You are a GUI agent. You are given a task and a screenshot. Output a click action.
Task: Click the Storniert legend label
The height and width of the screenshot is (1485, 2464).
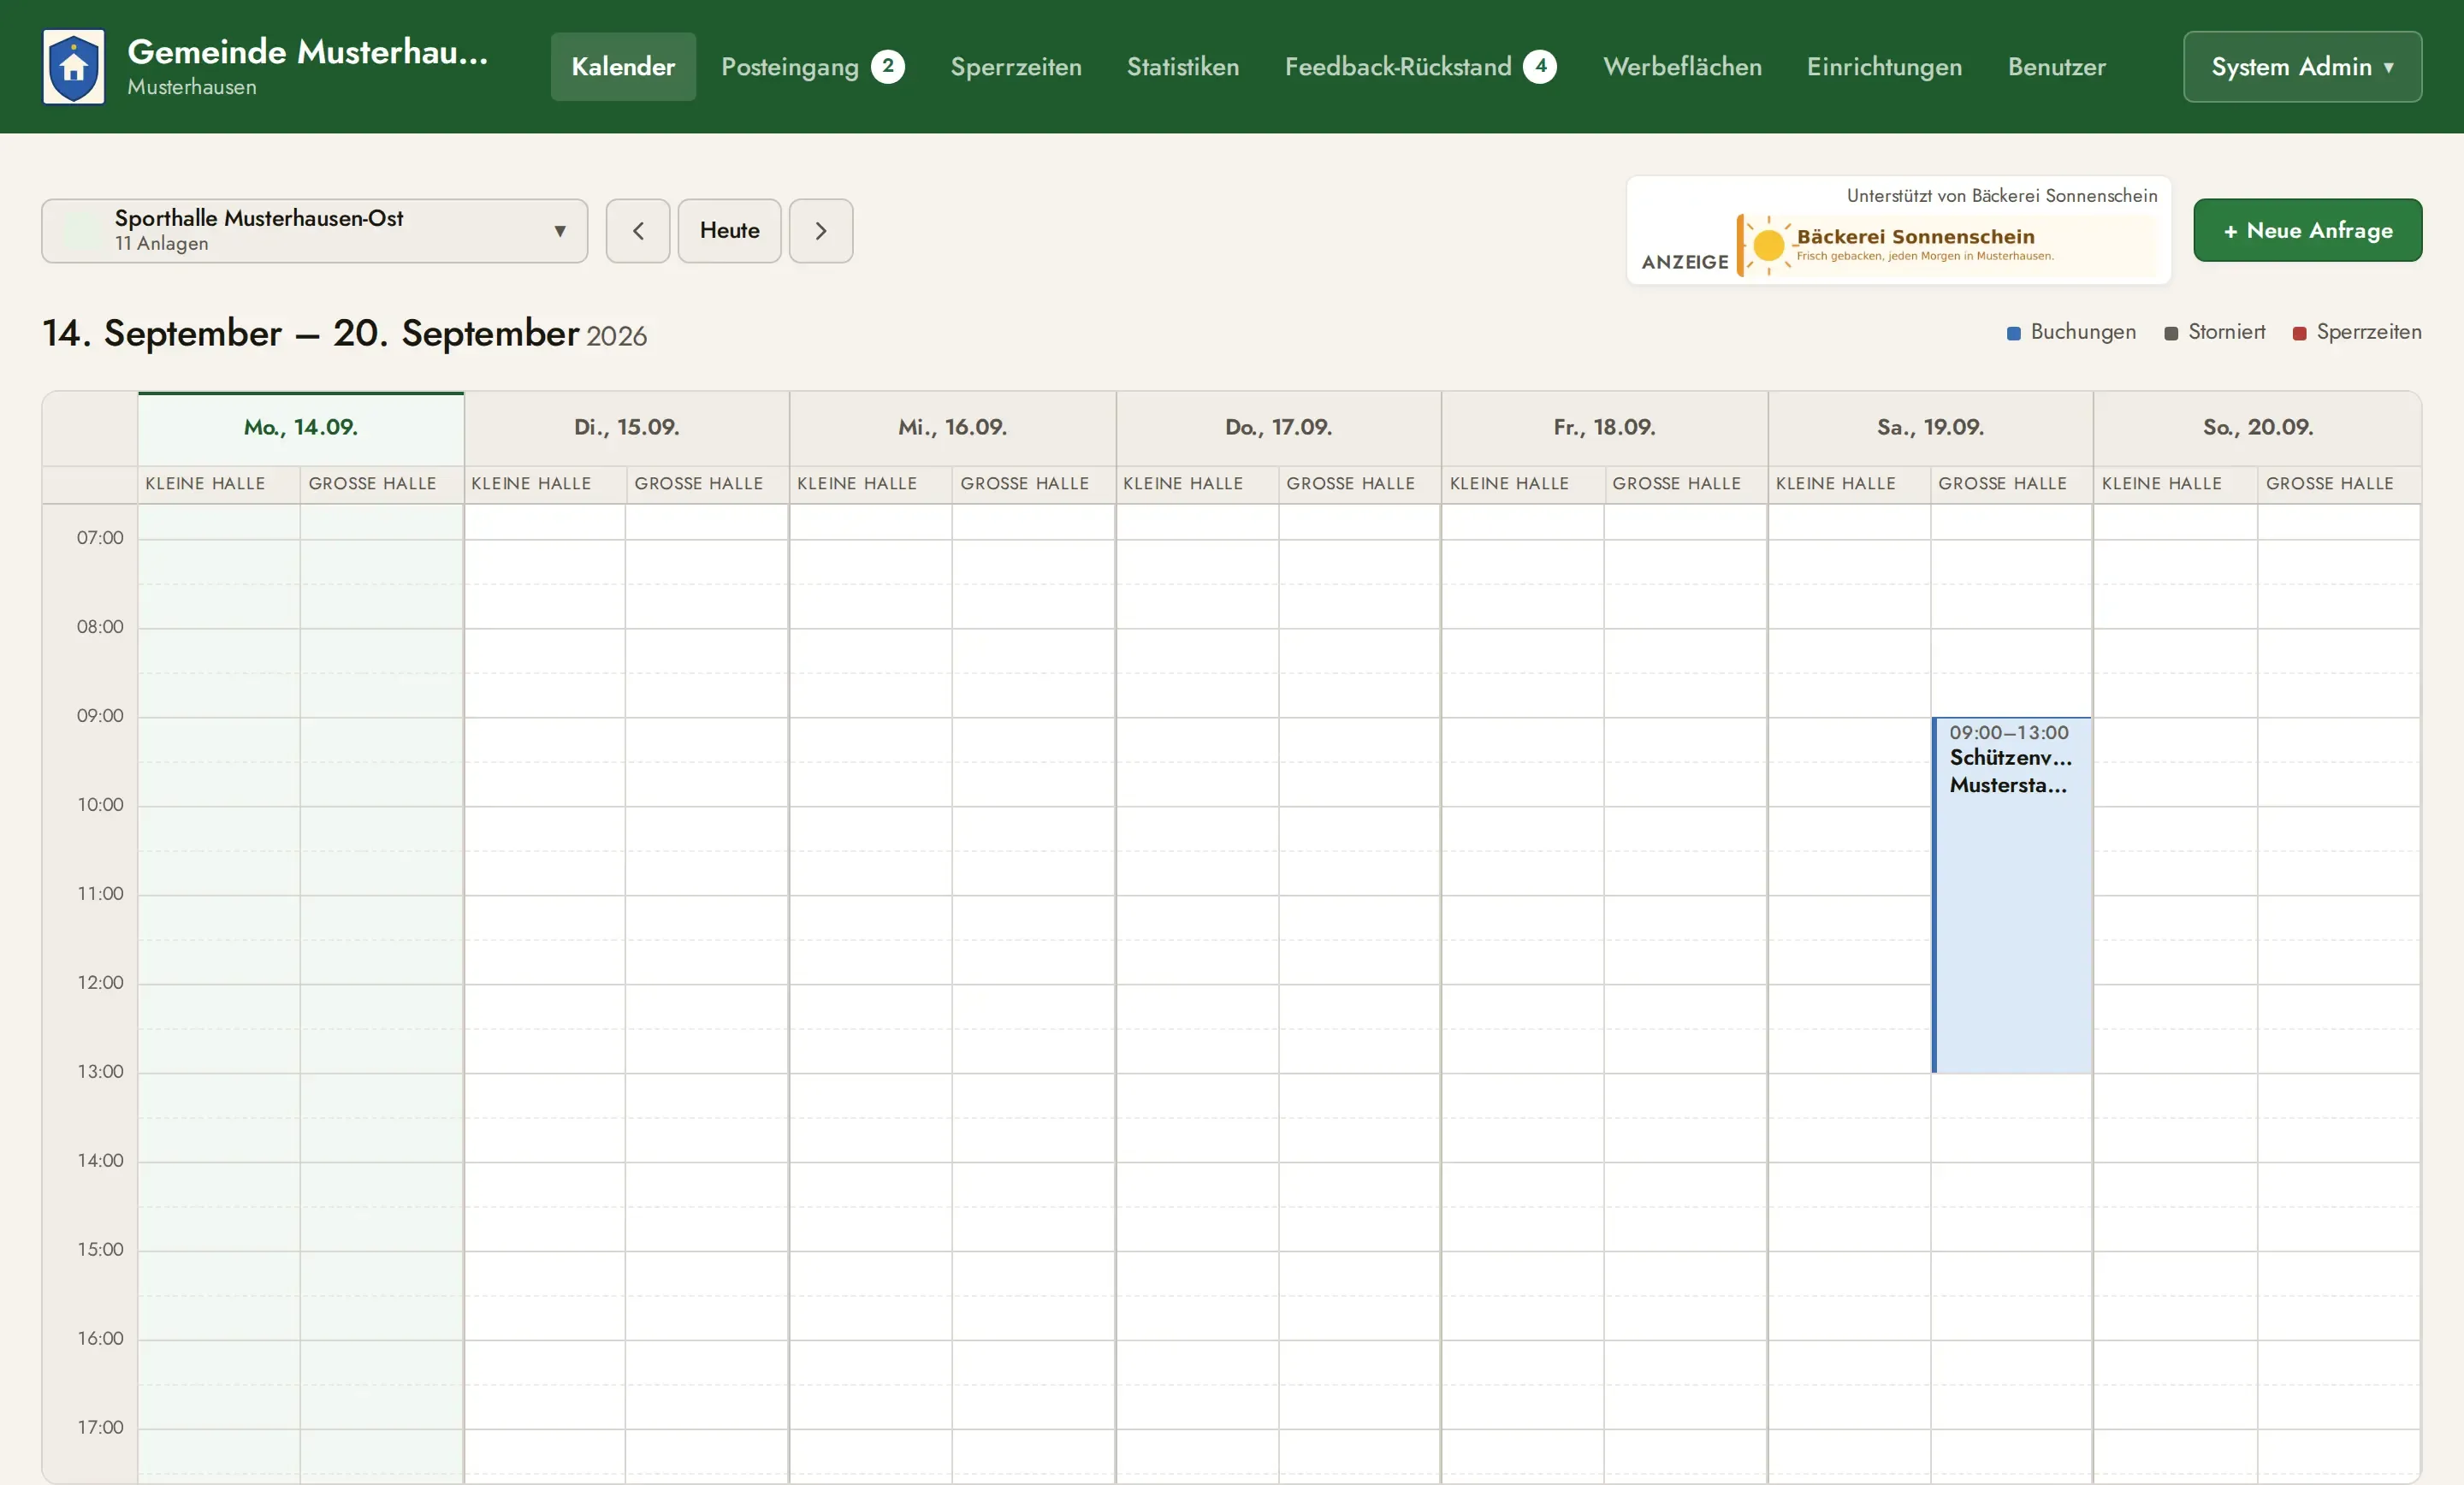point(2227,332)
